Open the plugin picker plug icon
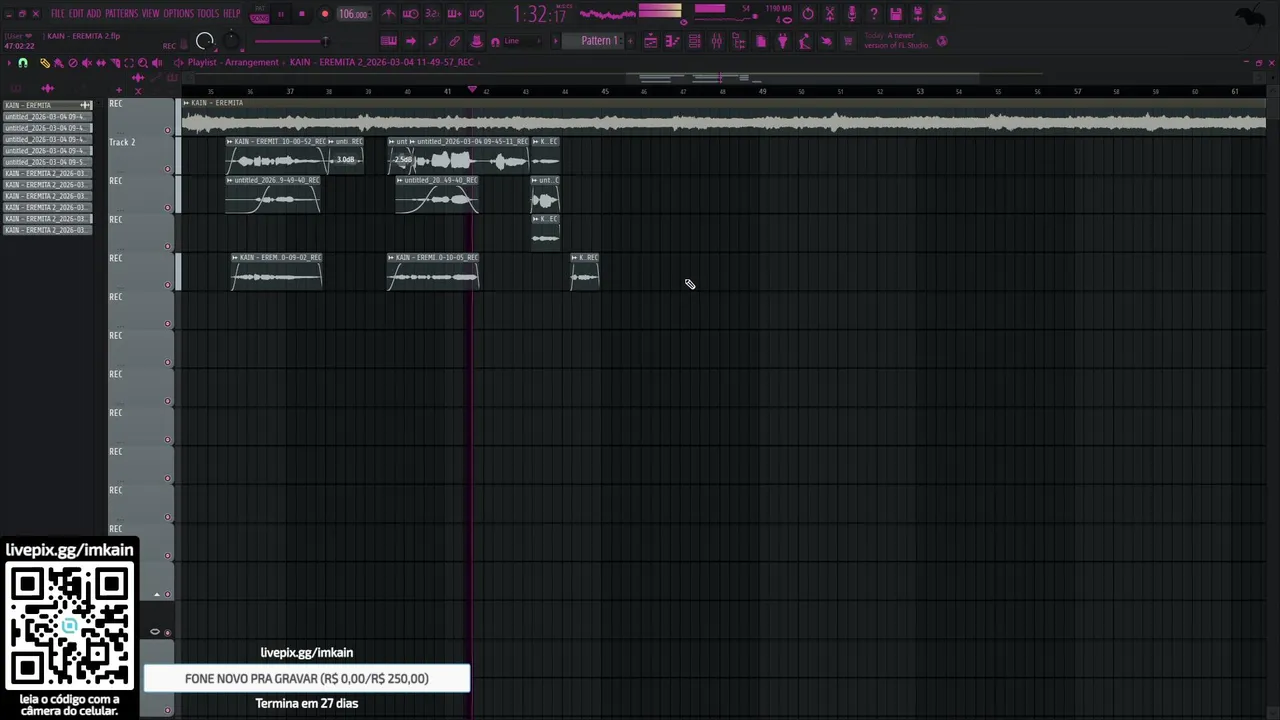 [x=783, y=41]
